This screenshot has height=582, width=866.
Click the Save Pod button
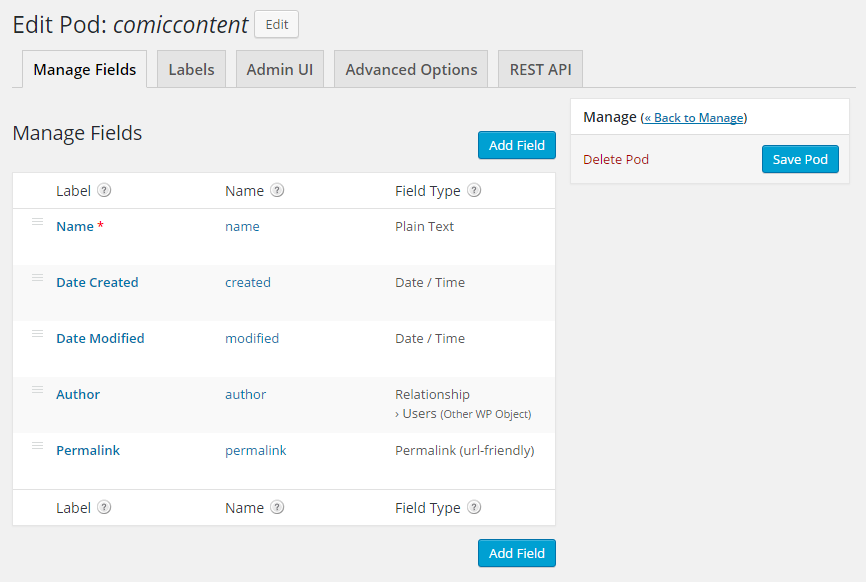800,159
